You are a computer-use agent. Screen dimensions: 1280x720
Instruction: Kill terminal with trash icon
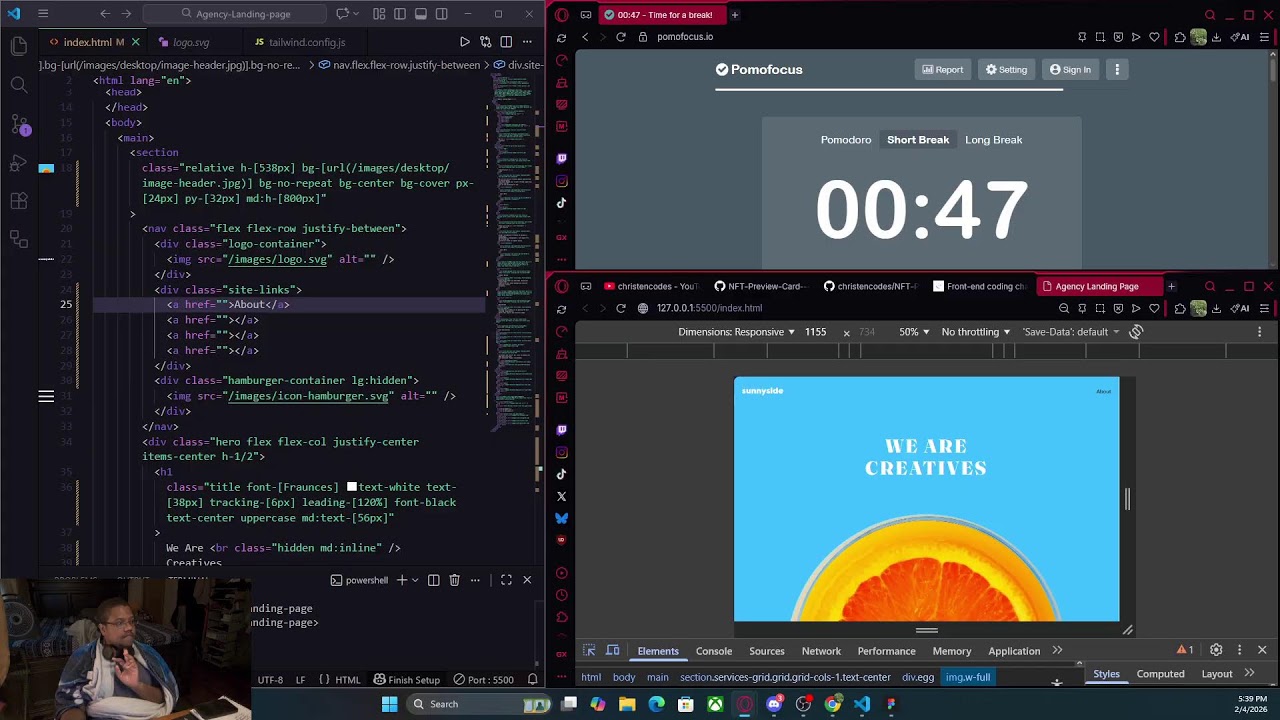(x=454, y=580)
